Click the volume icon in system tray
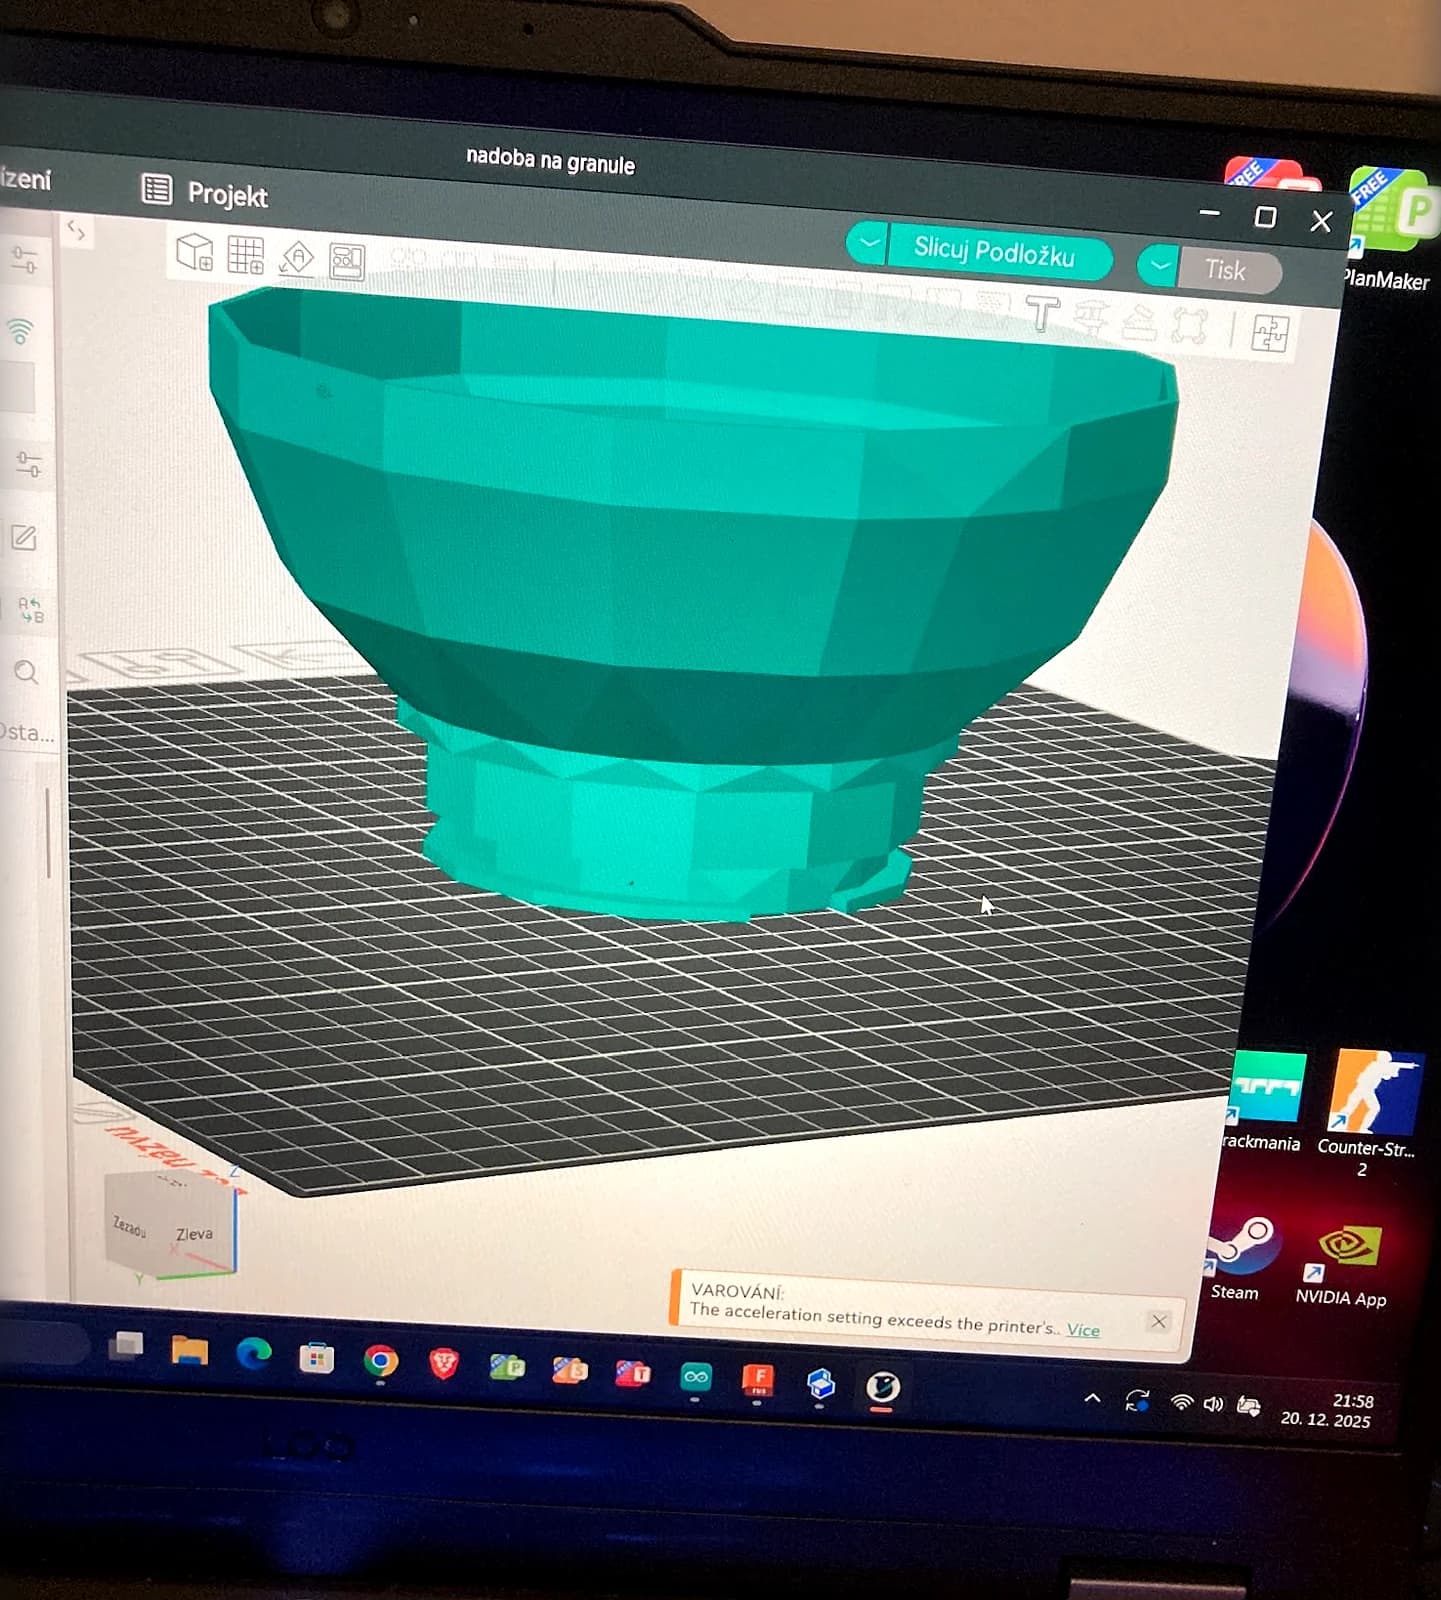Image resolution: width=1441 pixels, height=1600 pixels. (x=1213, y=1404)
